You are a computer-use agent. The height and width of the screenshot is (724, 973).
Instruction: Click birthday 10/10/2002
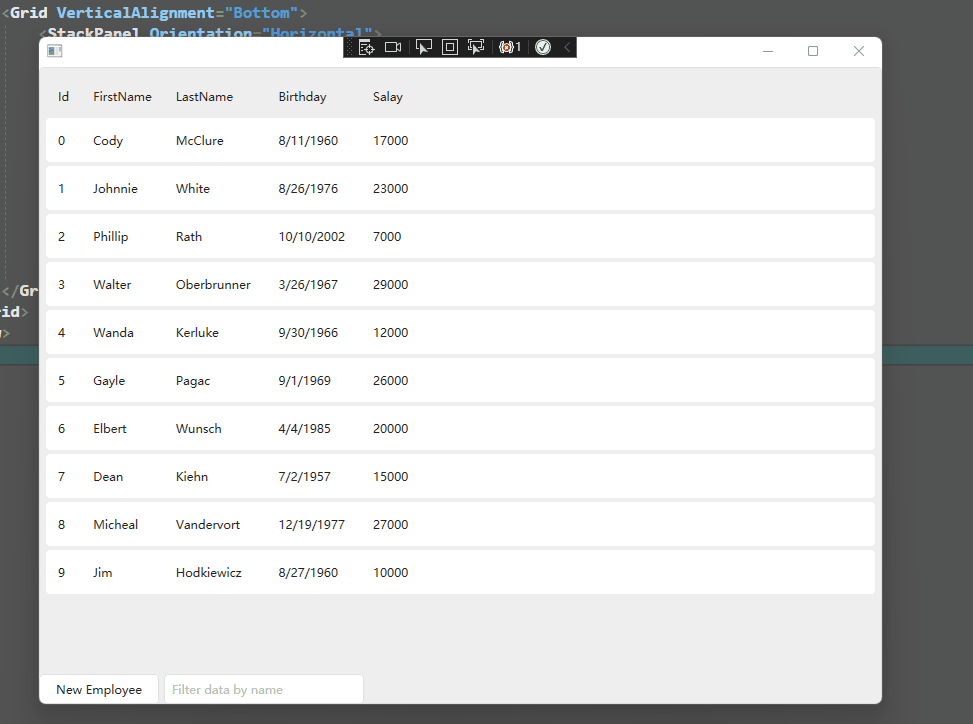click(312, 236)
